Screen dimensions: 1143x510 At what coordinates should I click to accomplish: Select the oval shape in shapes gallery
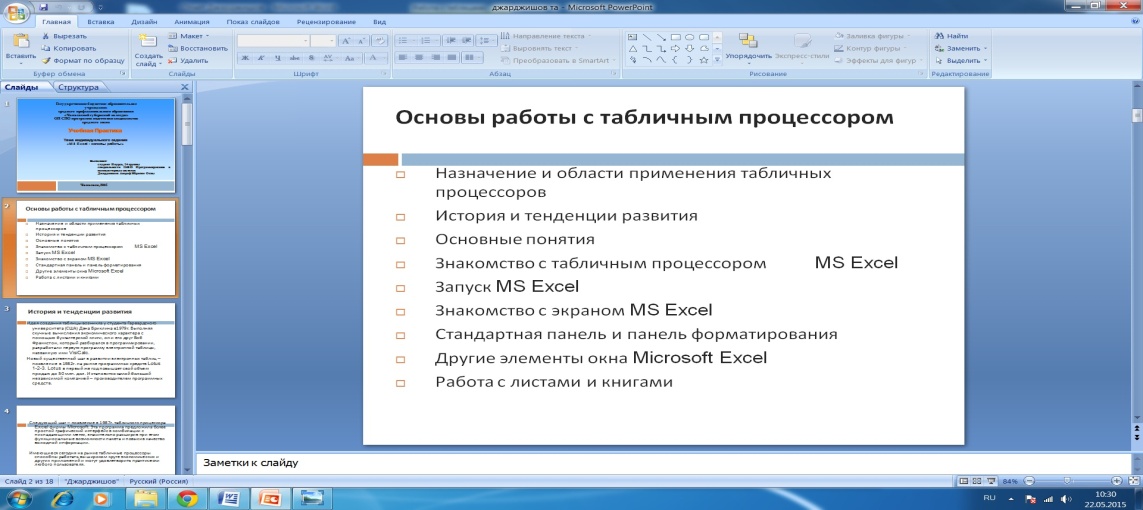pos(690,36)
